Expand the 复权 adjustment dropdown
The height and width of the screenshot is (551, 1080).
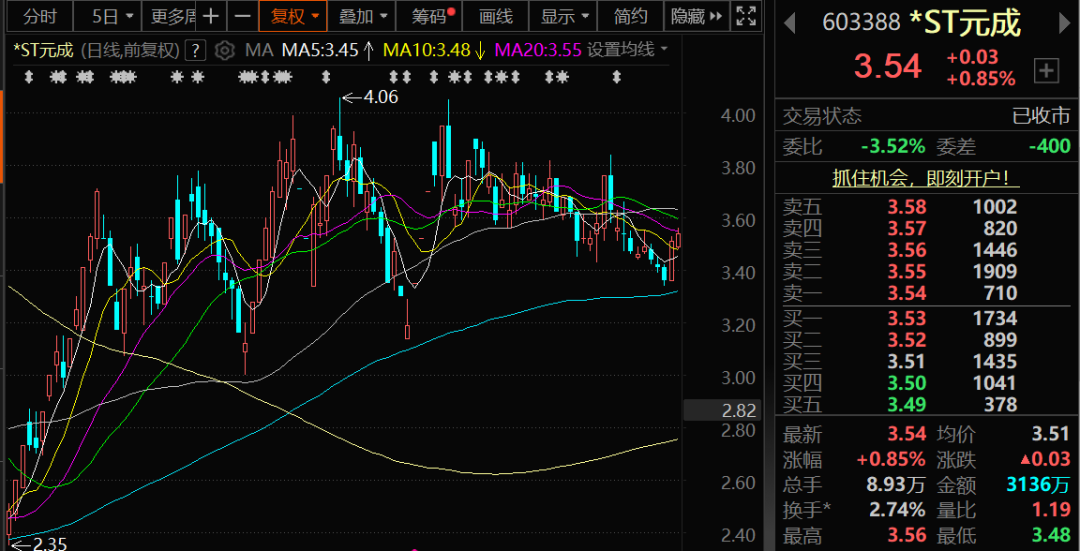point(293,17)
